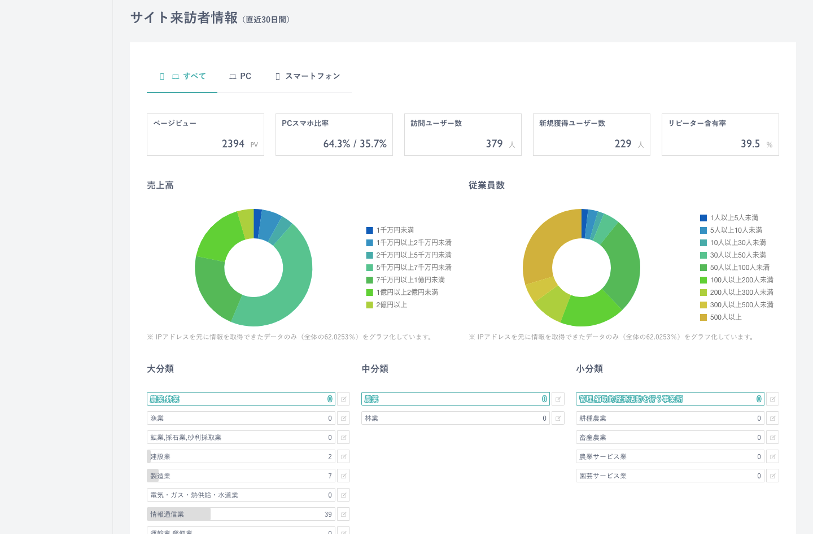Select the 製造業 row in 大分類

pos(240,476)
